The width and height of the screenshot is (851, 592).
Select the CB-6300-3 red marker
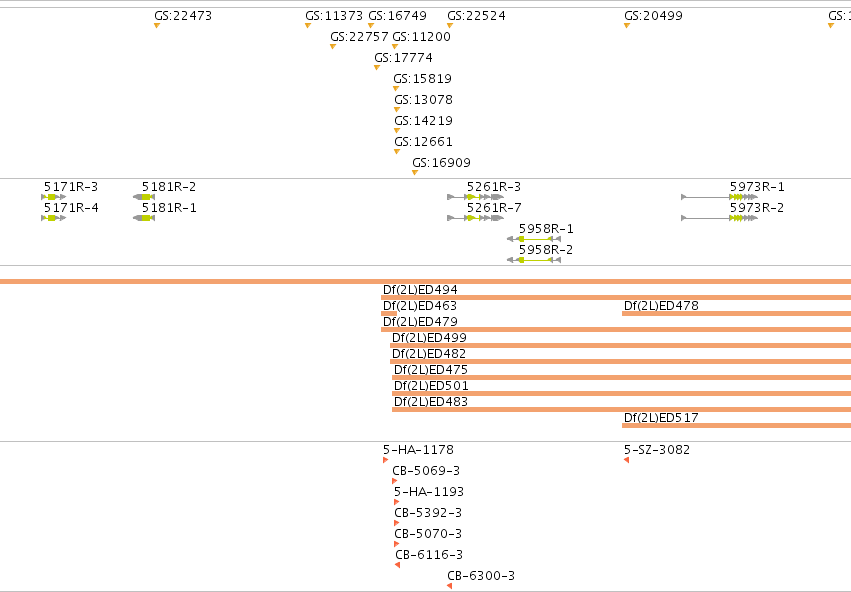tap(449, 586)
